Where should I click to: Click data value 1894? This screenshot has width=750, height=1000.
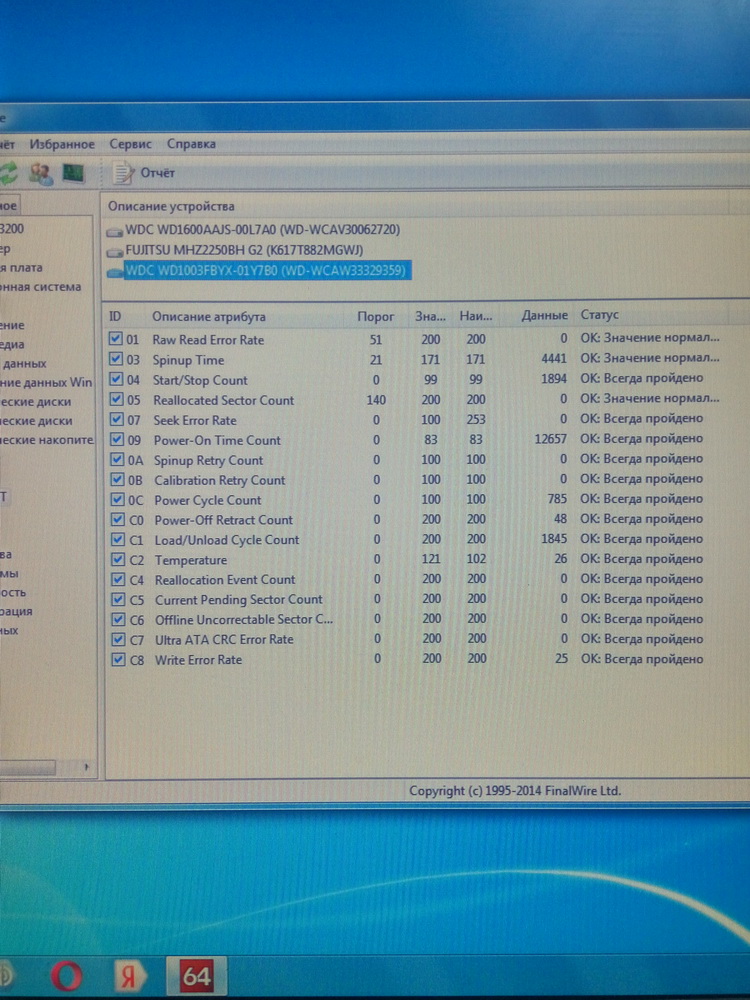[554, 379]
